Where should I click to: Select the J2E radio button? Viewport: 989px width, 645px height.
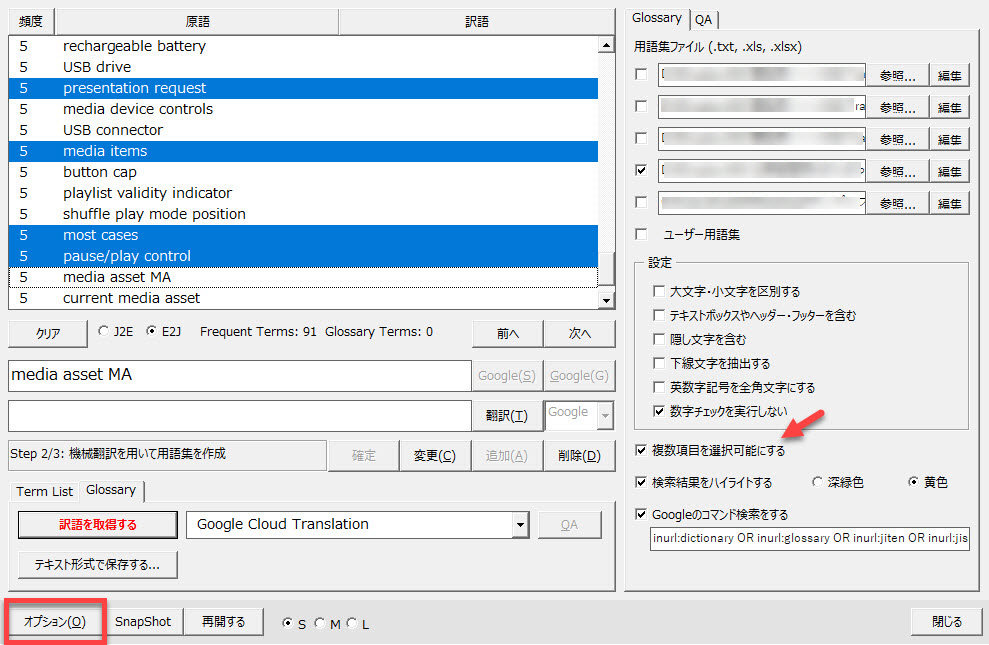(104, 332)
